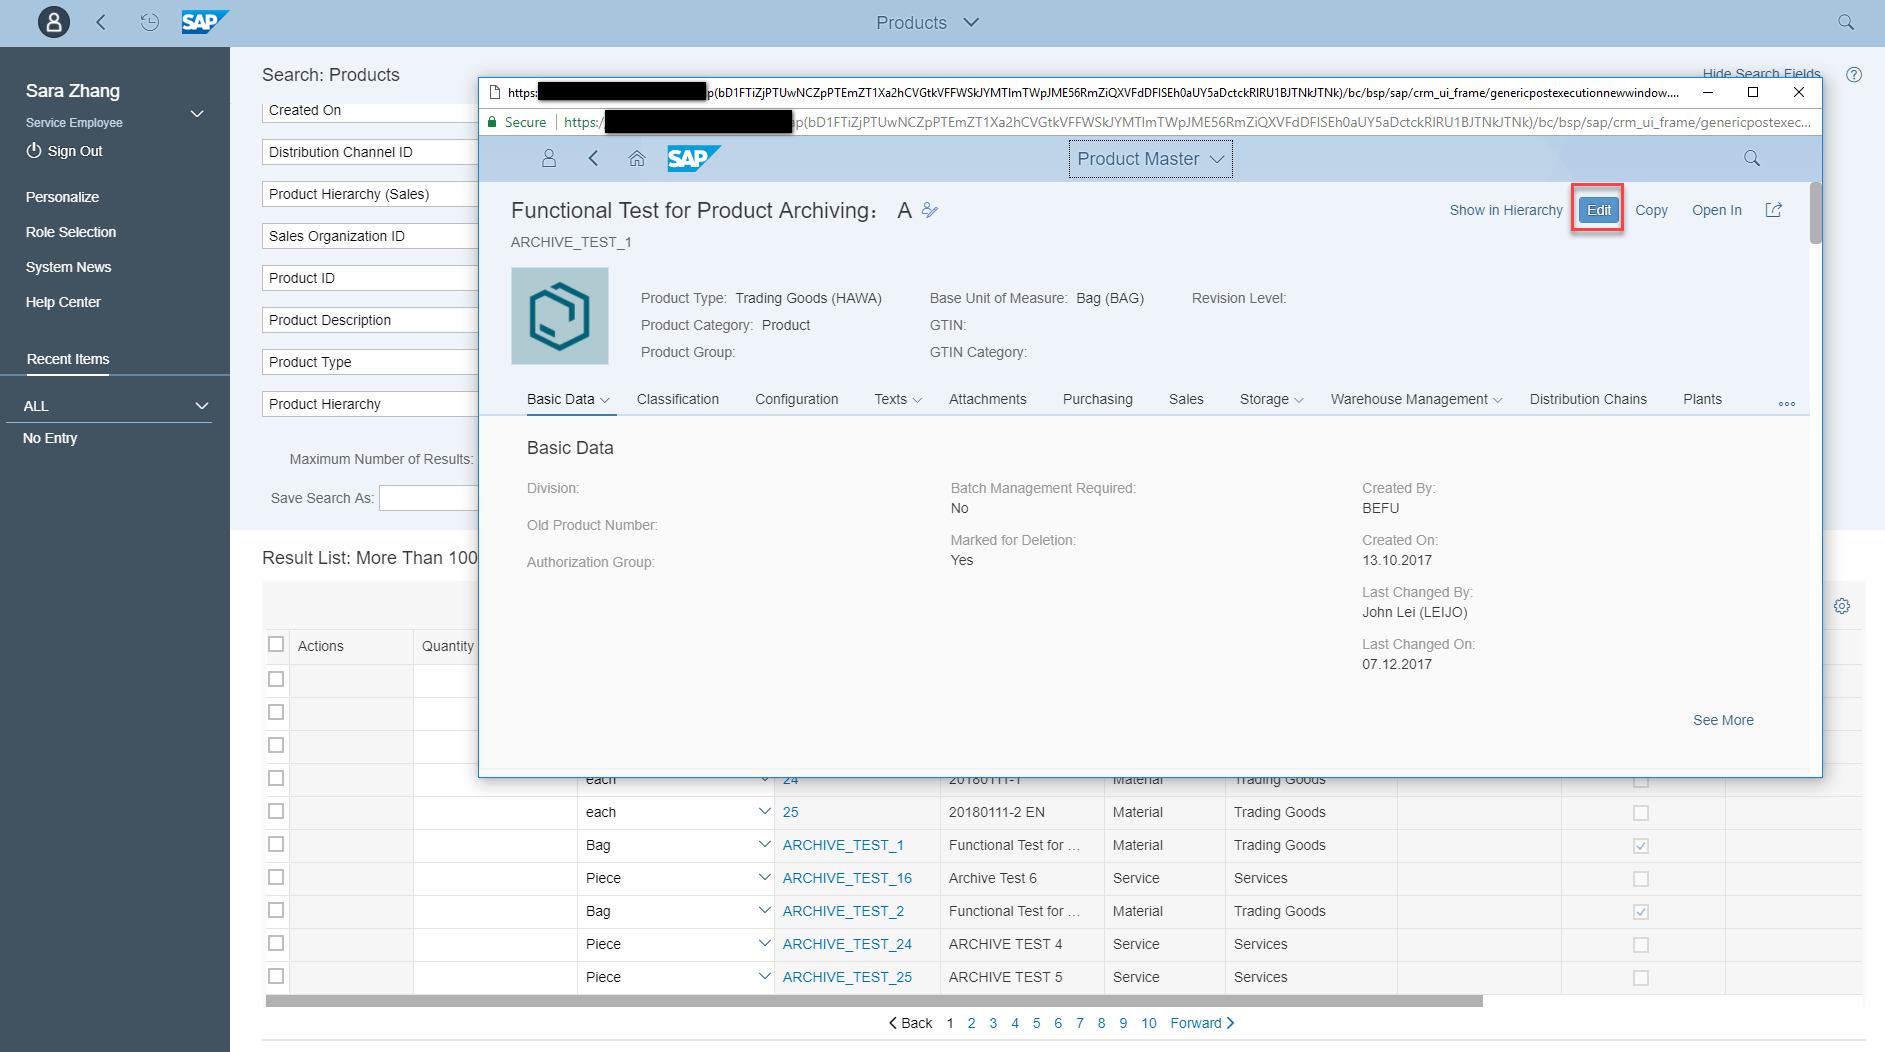The height and width of the screenshot is (1052, 1885).
Task: Go to results page 5
Action: click(x=1036, y=1023)
